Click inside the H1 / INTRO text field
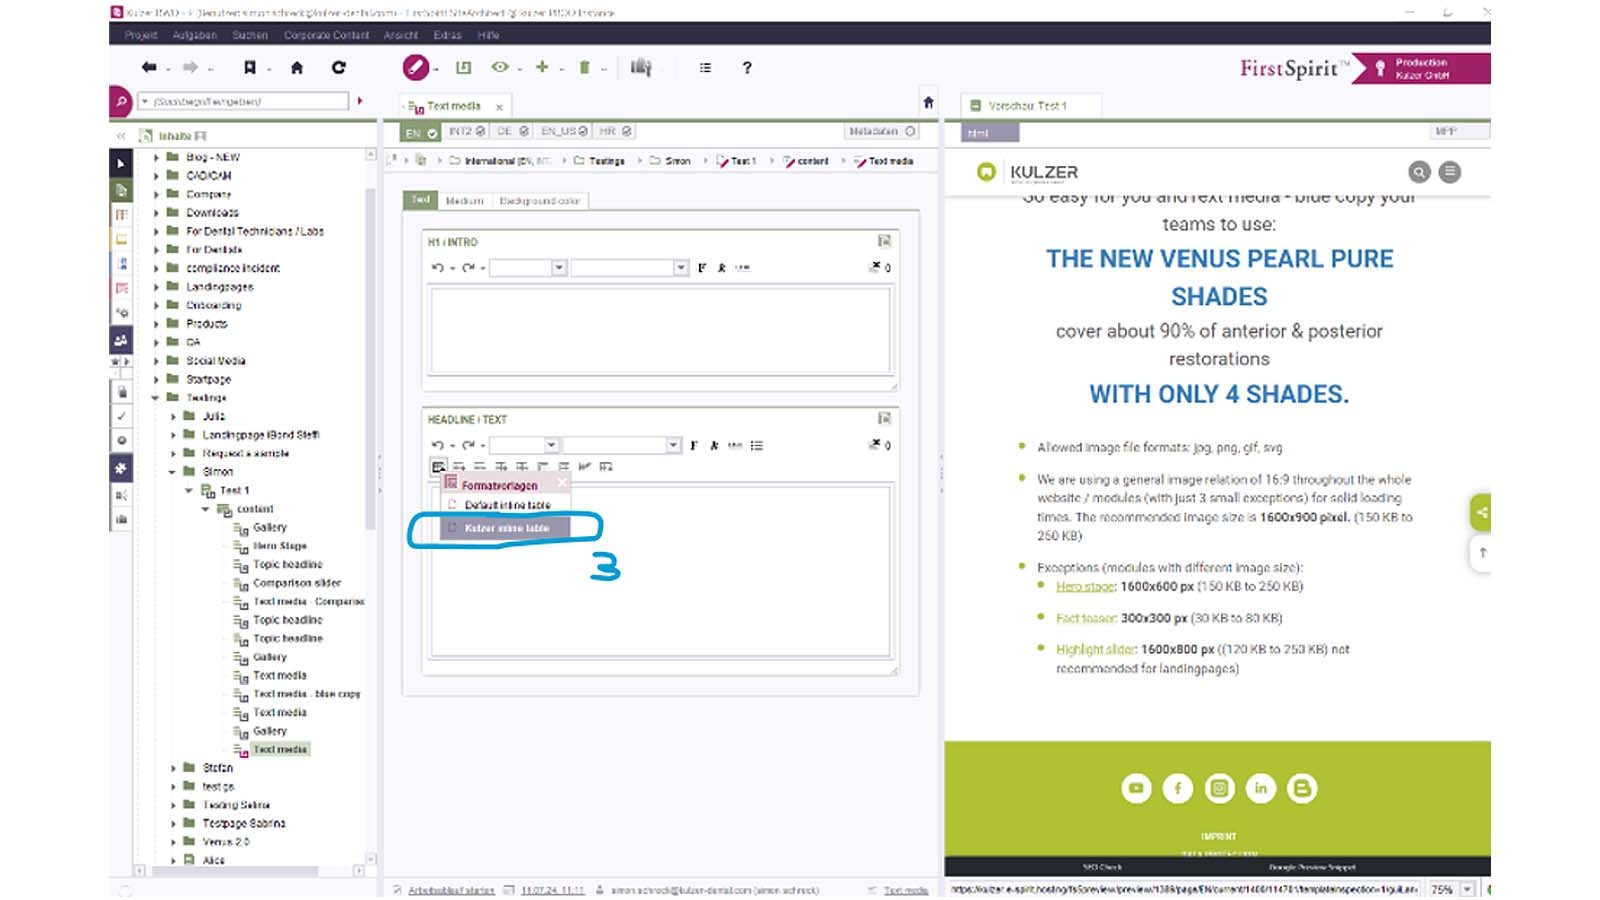Image resolution: width=1600 pixels, height=900 pixels. pos(659,330)
